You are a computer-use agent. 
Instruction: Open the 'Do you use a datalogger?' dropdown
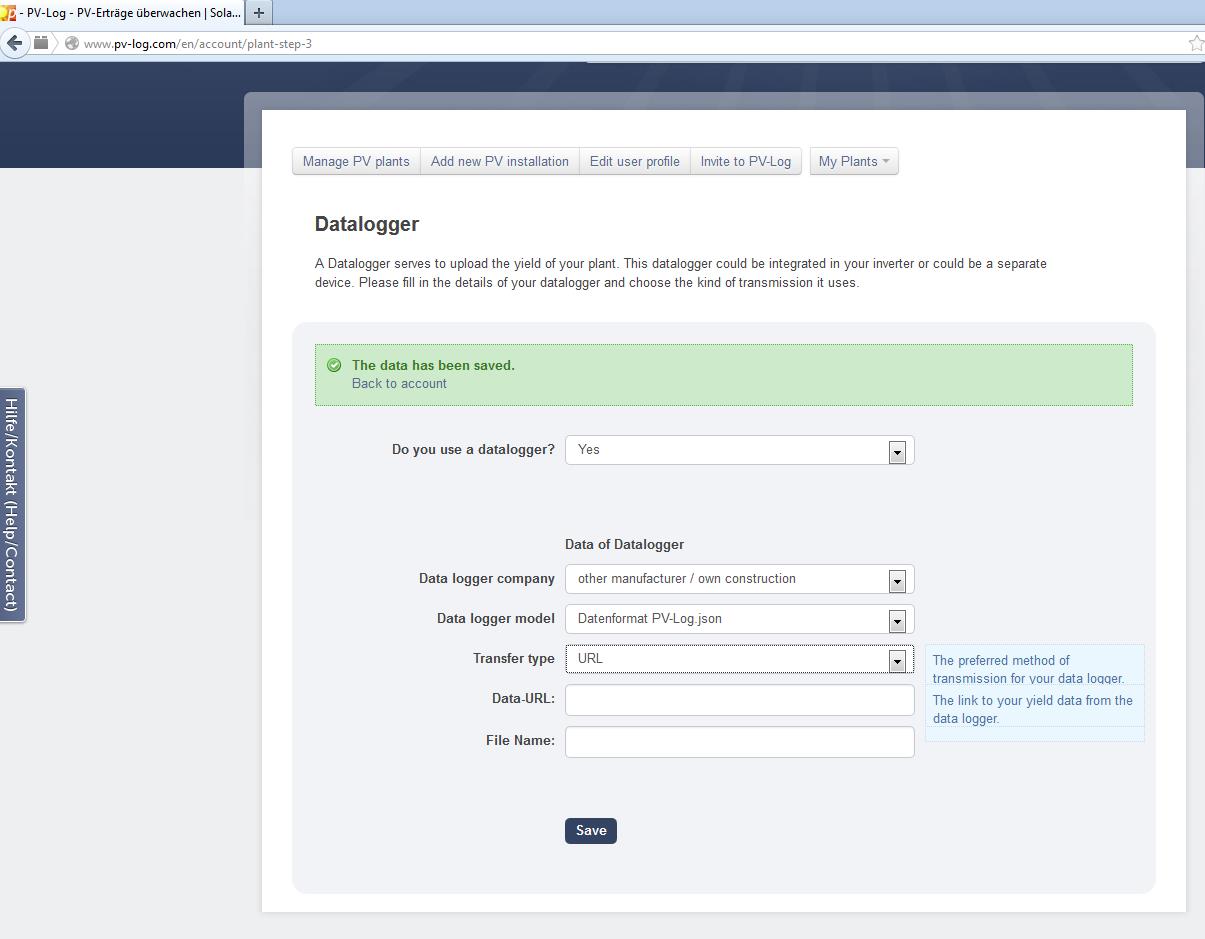click(x=739, y=450)
